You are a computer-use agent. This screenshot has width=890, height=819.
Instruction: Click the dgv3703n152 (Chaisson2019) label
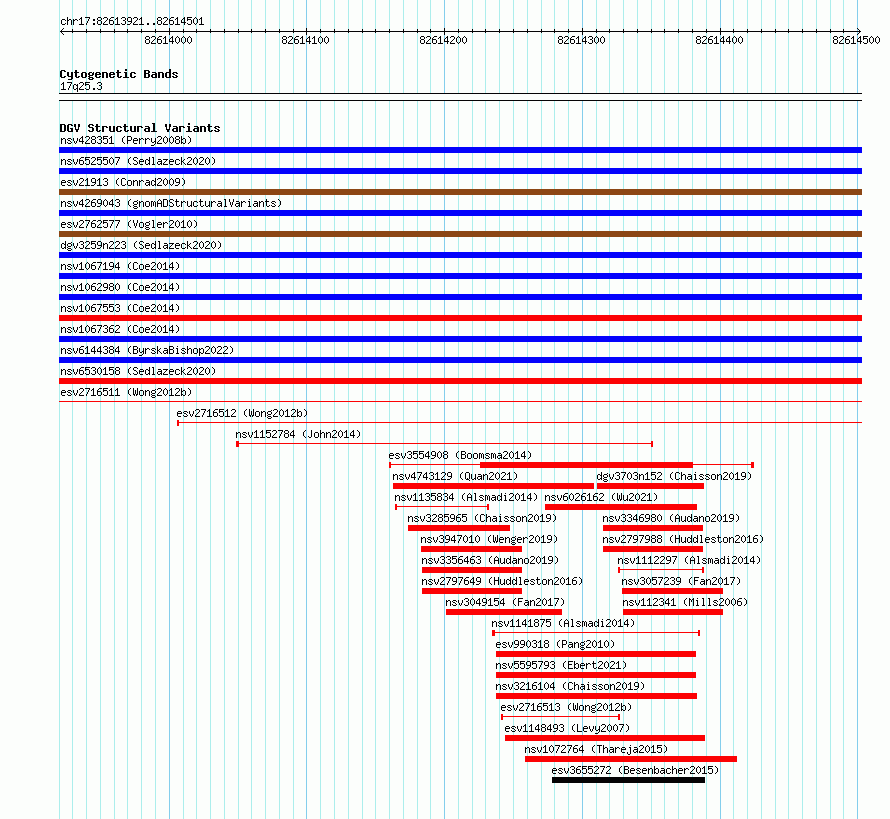674,476
